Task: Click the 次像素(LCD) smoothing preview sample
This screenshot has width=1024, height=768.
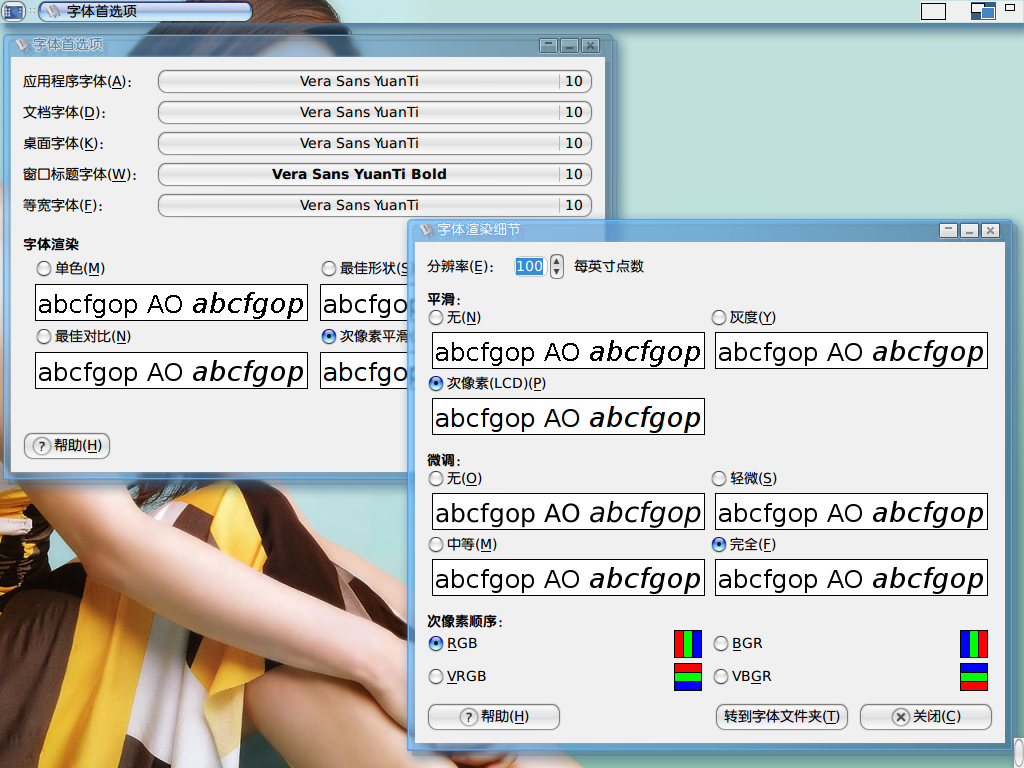Action: click(x=568, y=417)
